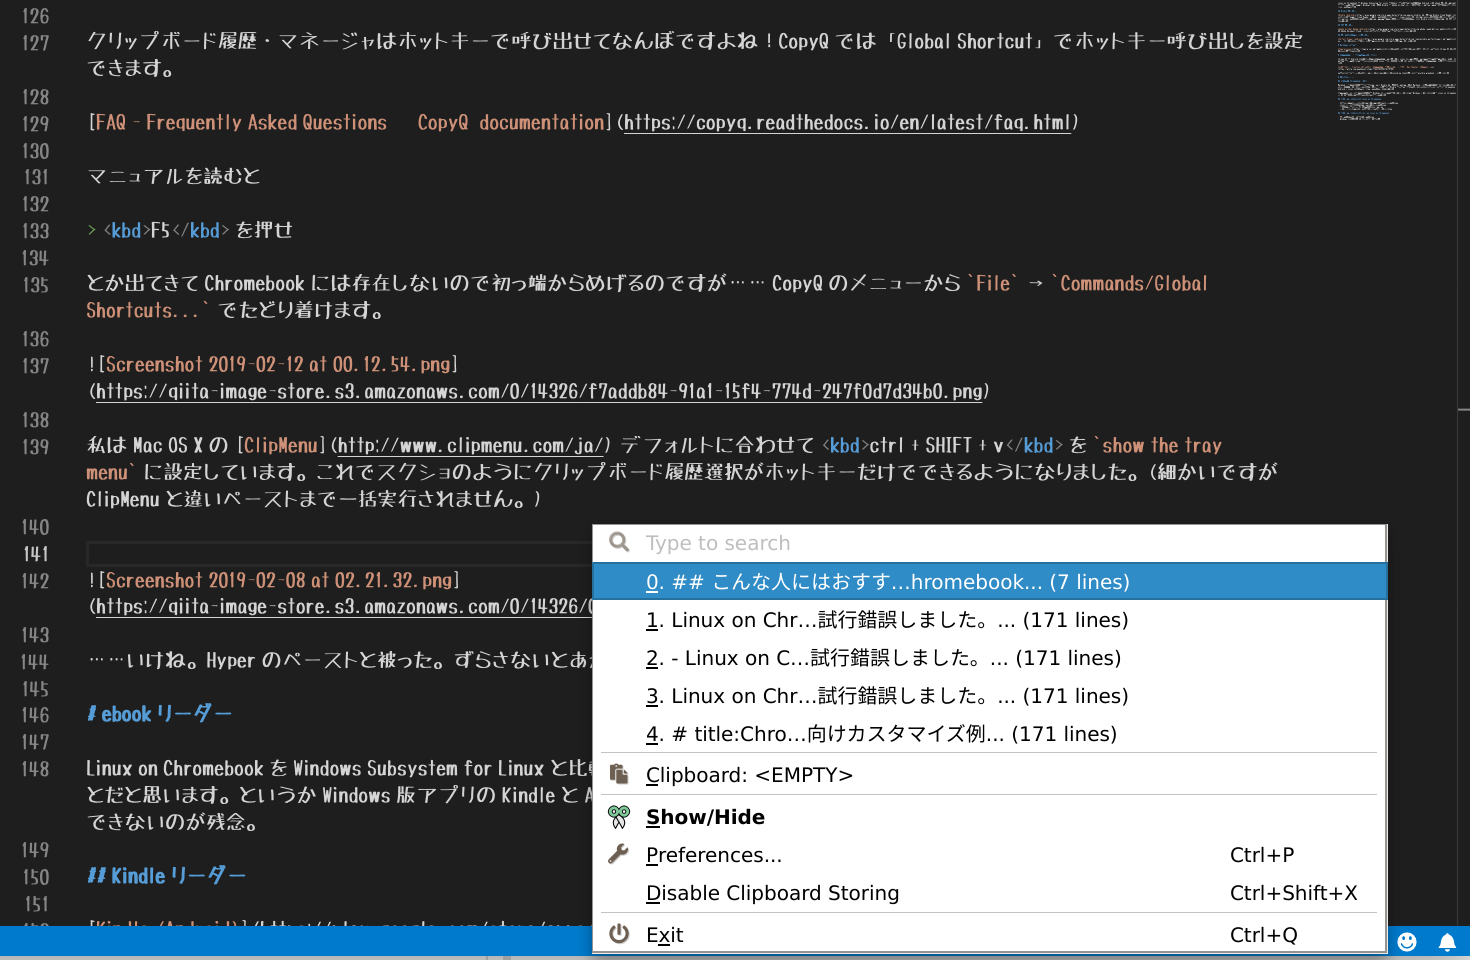The width and height of the screenshot is (1470, 960).
Task: Click the scissors icon next to Show/Hide
Action: point(618,817)
